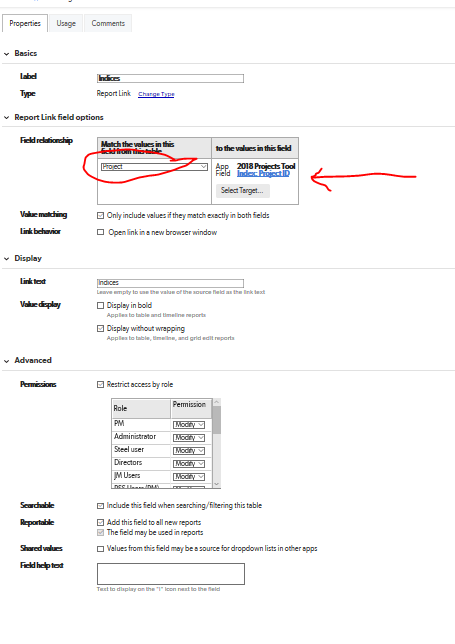The image size is (455, 644).
Task: Collapse the Report Link field options section
Action: (x=7, y=118)
